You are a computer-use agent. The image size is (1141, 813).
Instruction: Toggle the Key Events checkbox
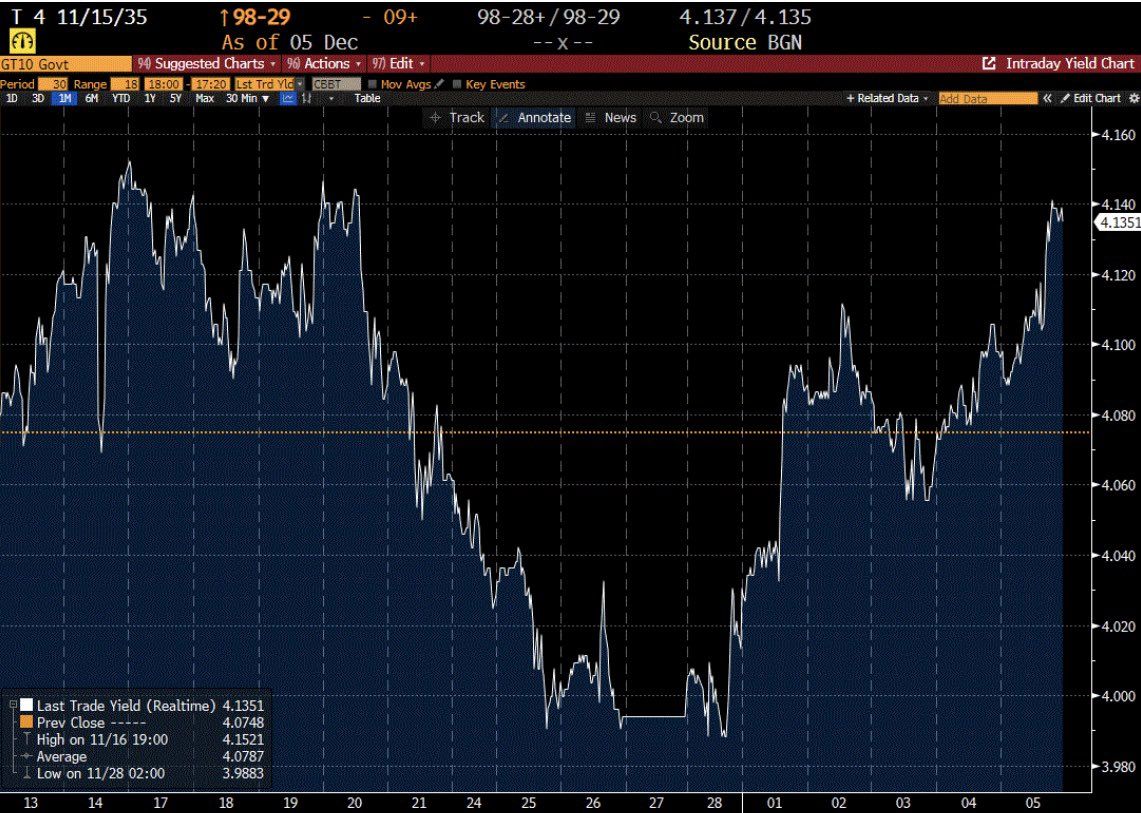457,84
